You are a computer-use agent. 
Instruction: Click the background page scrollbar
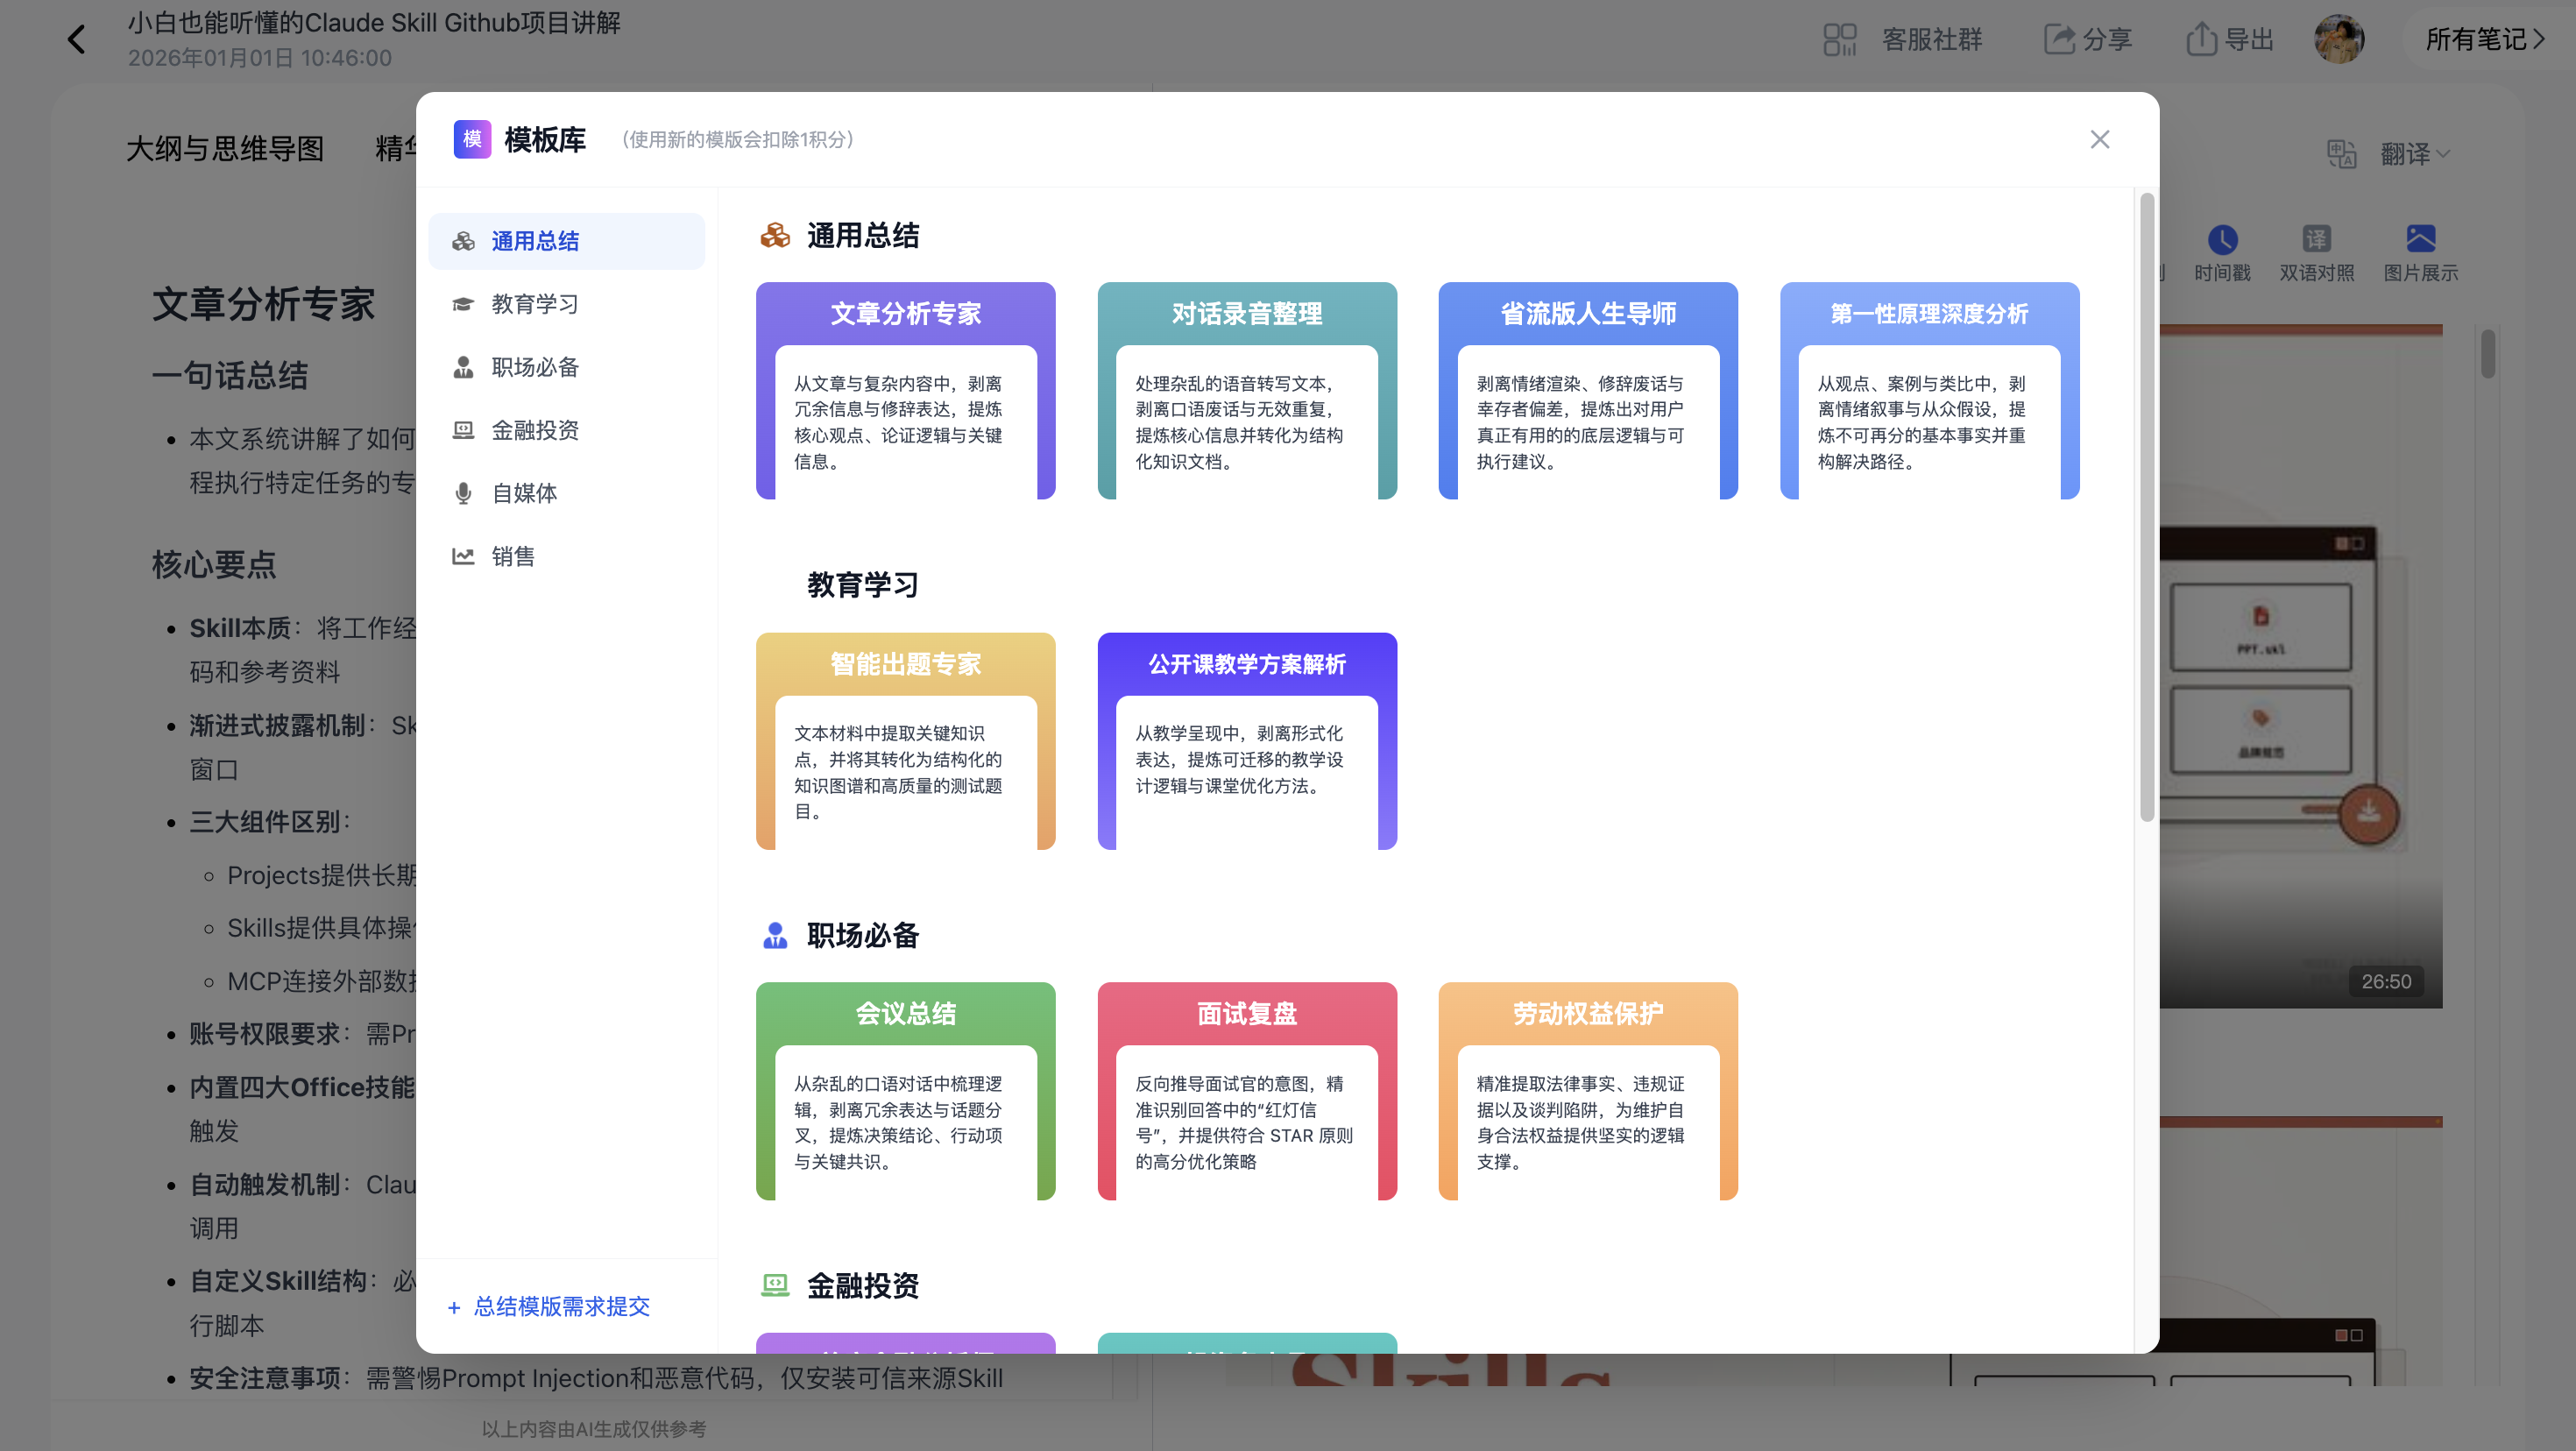tap(2488, 354)
